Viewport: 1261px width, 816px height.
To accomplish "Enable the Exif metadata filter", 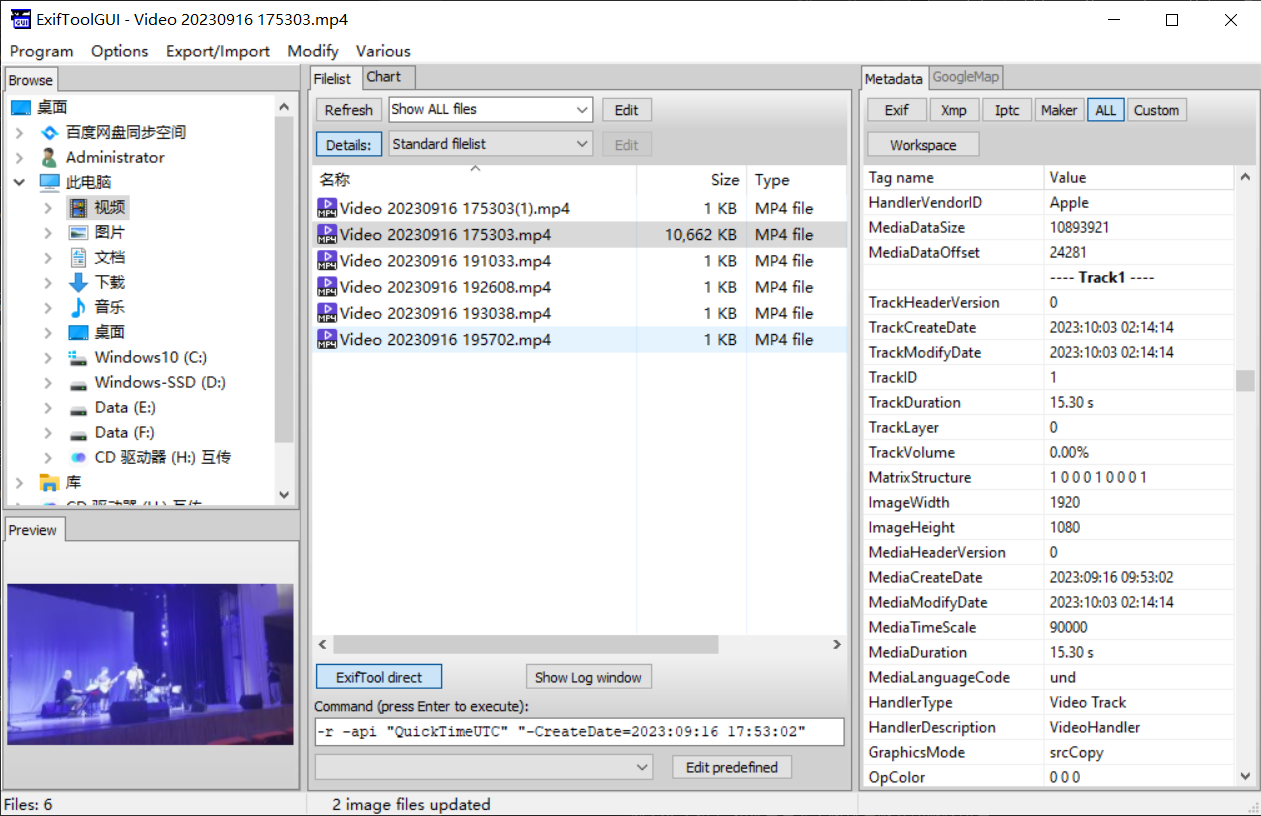I will pyautogui.click(x=896, y=110).
